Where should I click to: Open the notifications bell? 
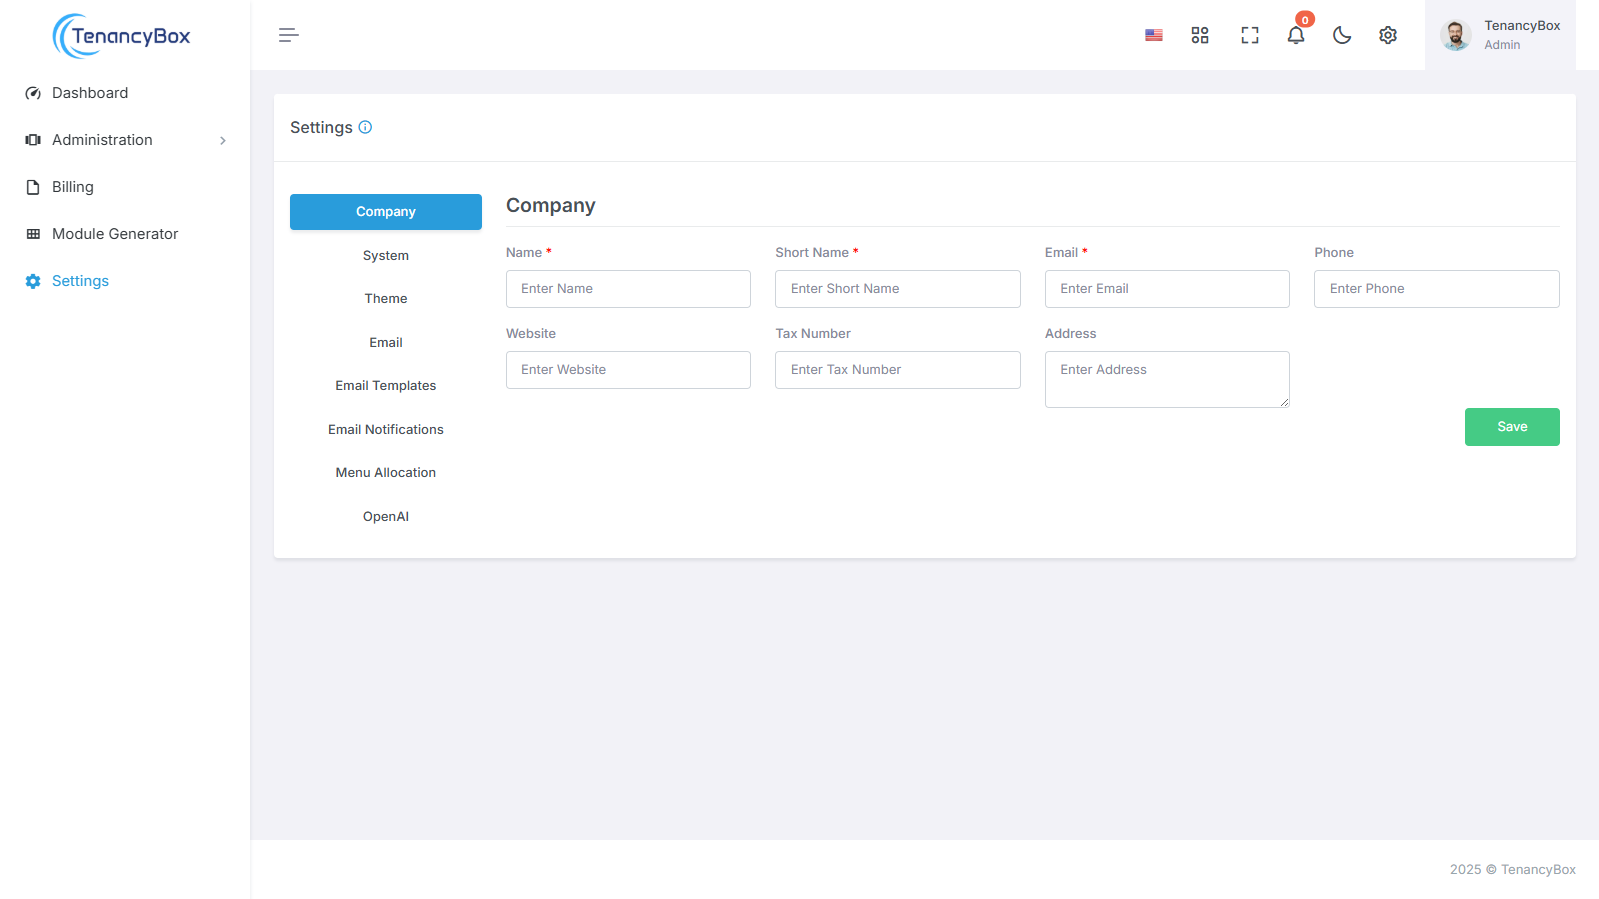point(1296,35)
